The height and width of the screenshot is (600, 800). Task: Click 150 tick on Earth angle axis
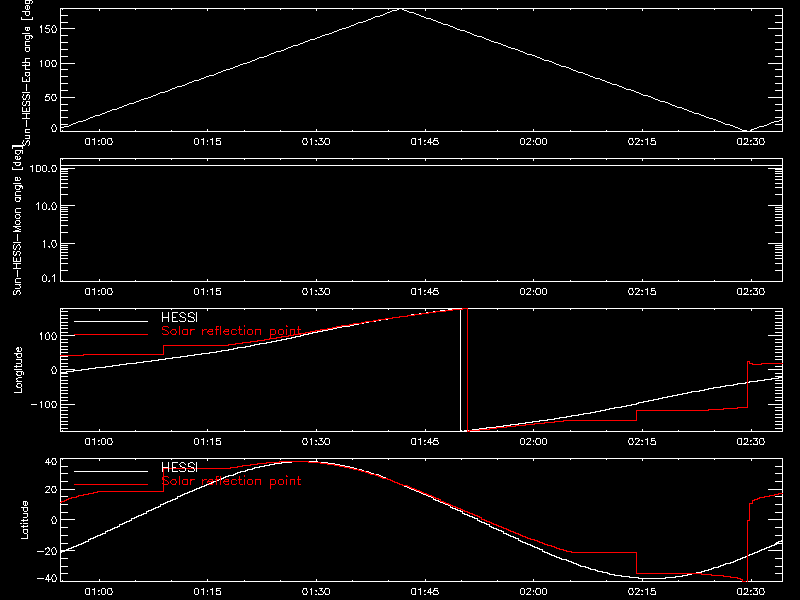[x=47, y=29]
